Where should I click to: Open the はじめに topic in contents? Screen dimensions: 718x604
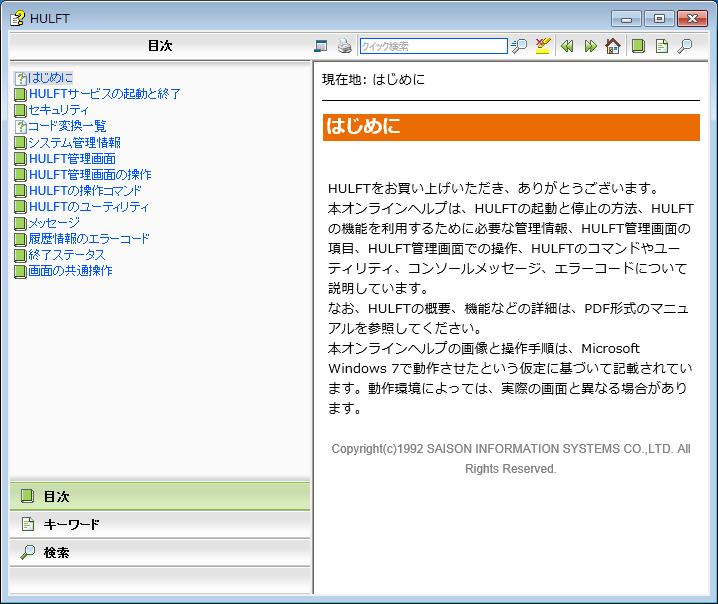click(50, 78)
